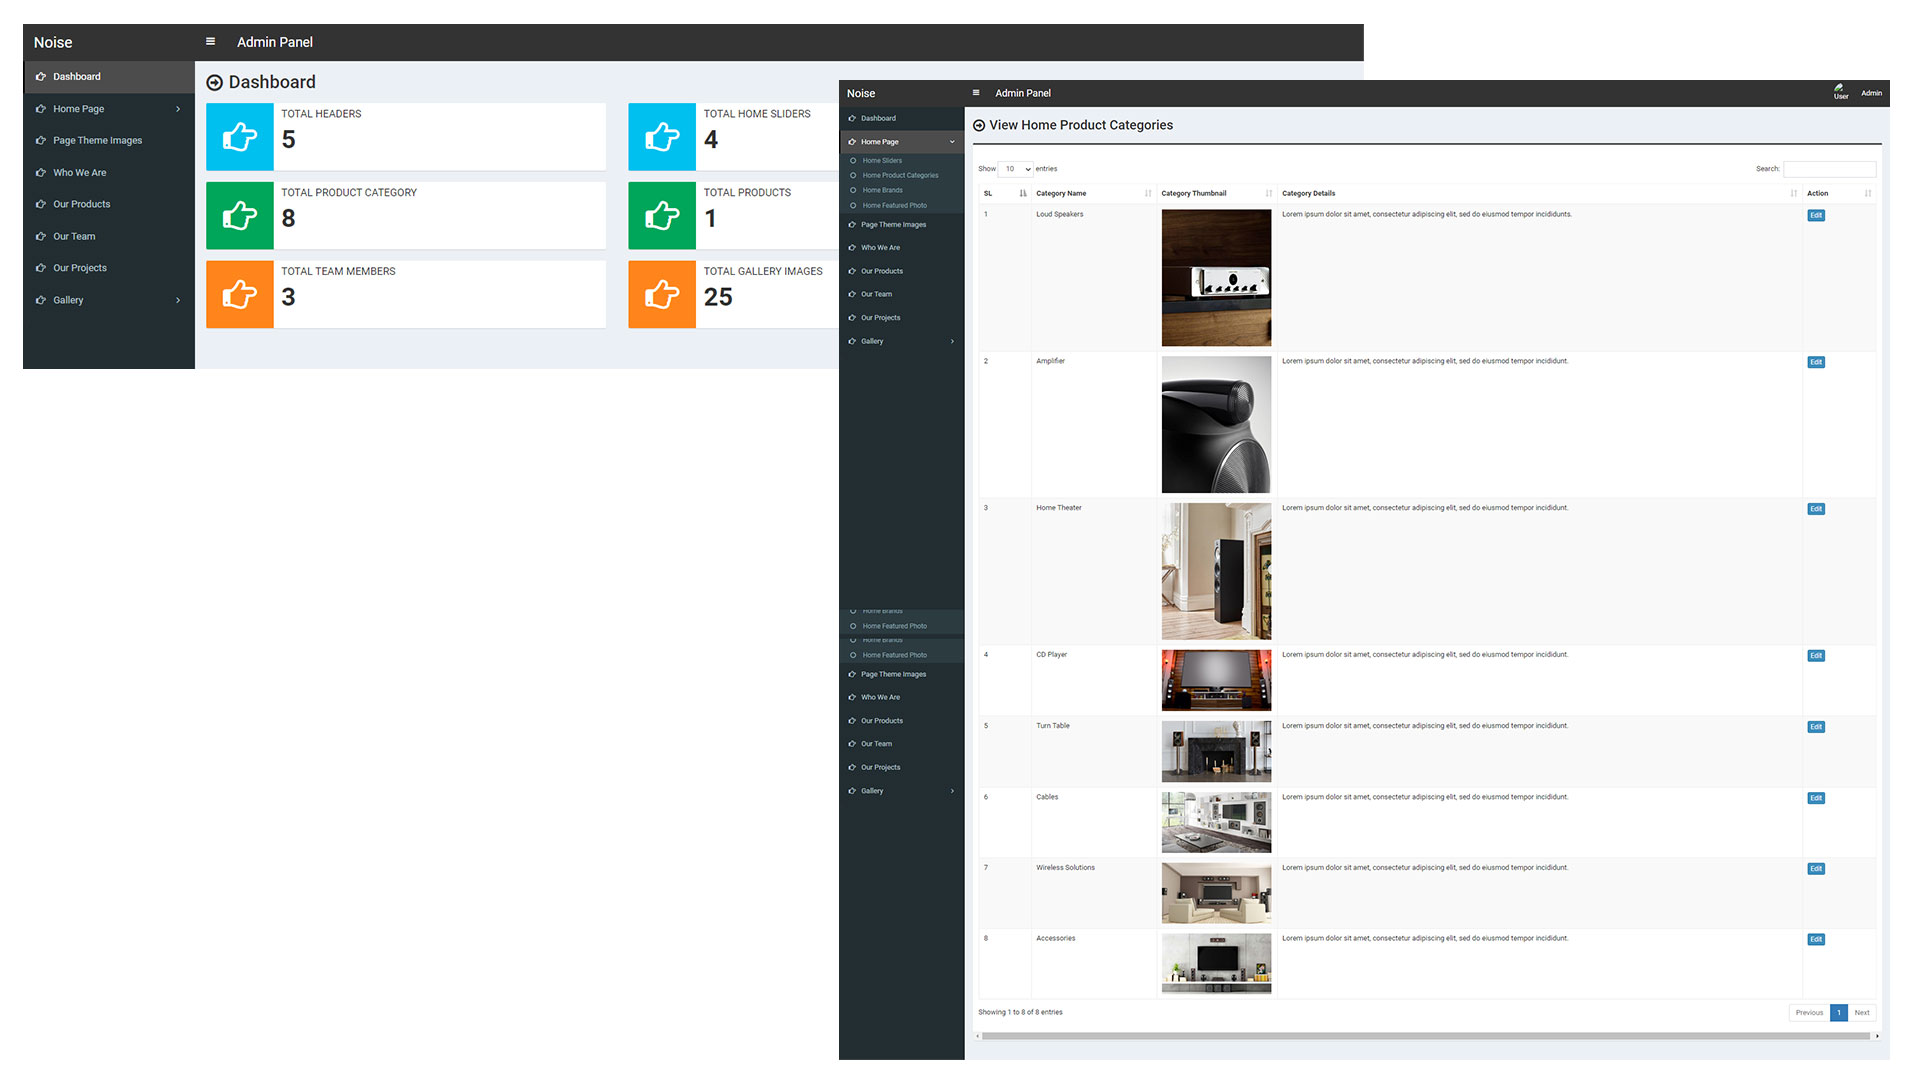The width and height of the screenshot is (1920, 1080).
Task: Open Who We Are in left sidebar
Action: click(x=80, y=173)
